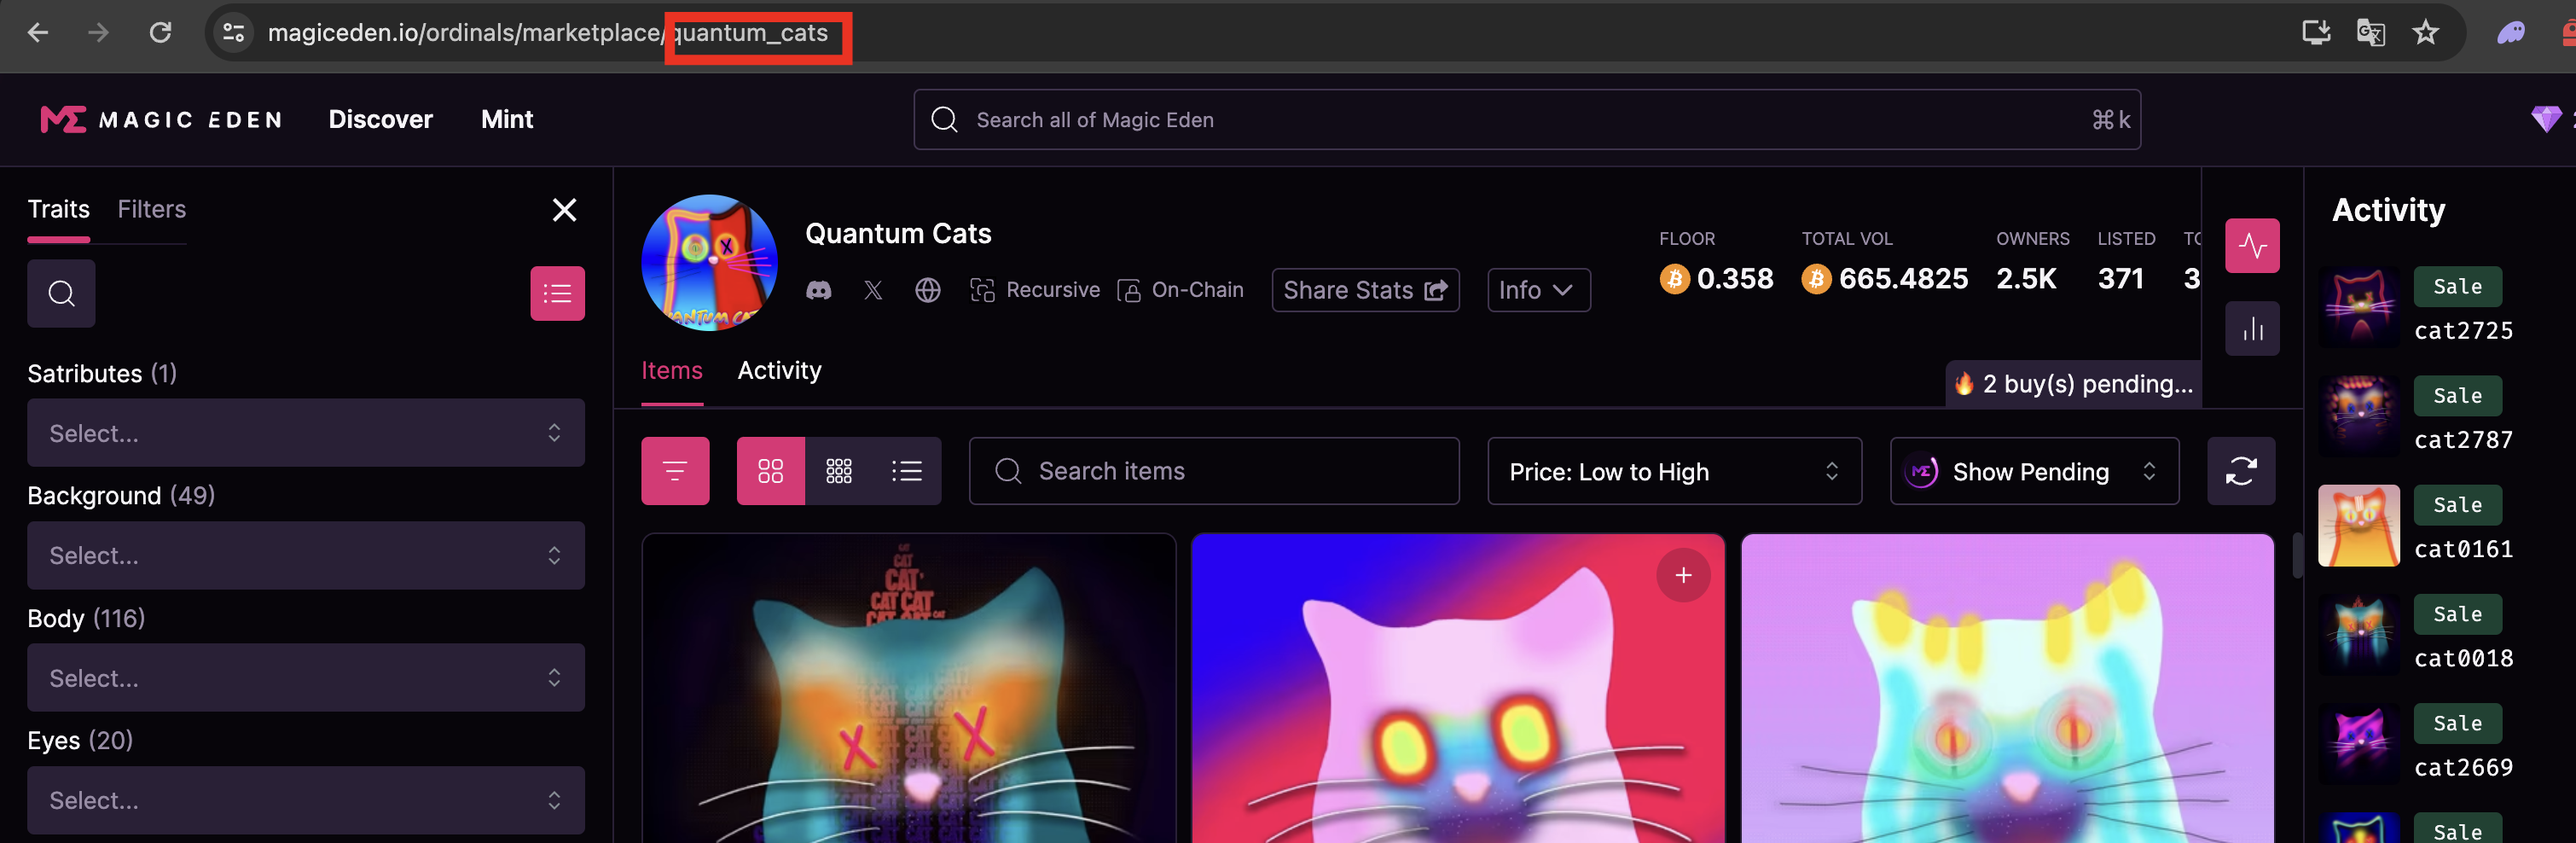Click the bar chart analytics icon
Viewport: 2576px width, 843px height.
[2251, 329]
